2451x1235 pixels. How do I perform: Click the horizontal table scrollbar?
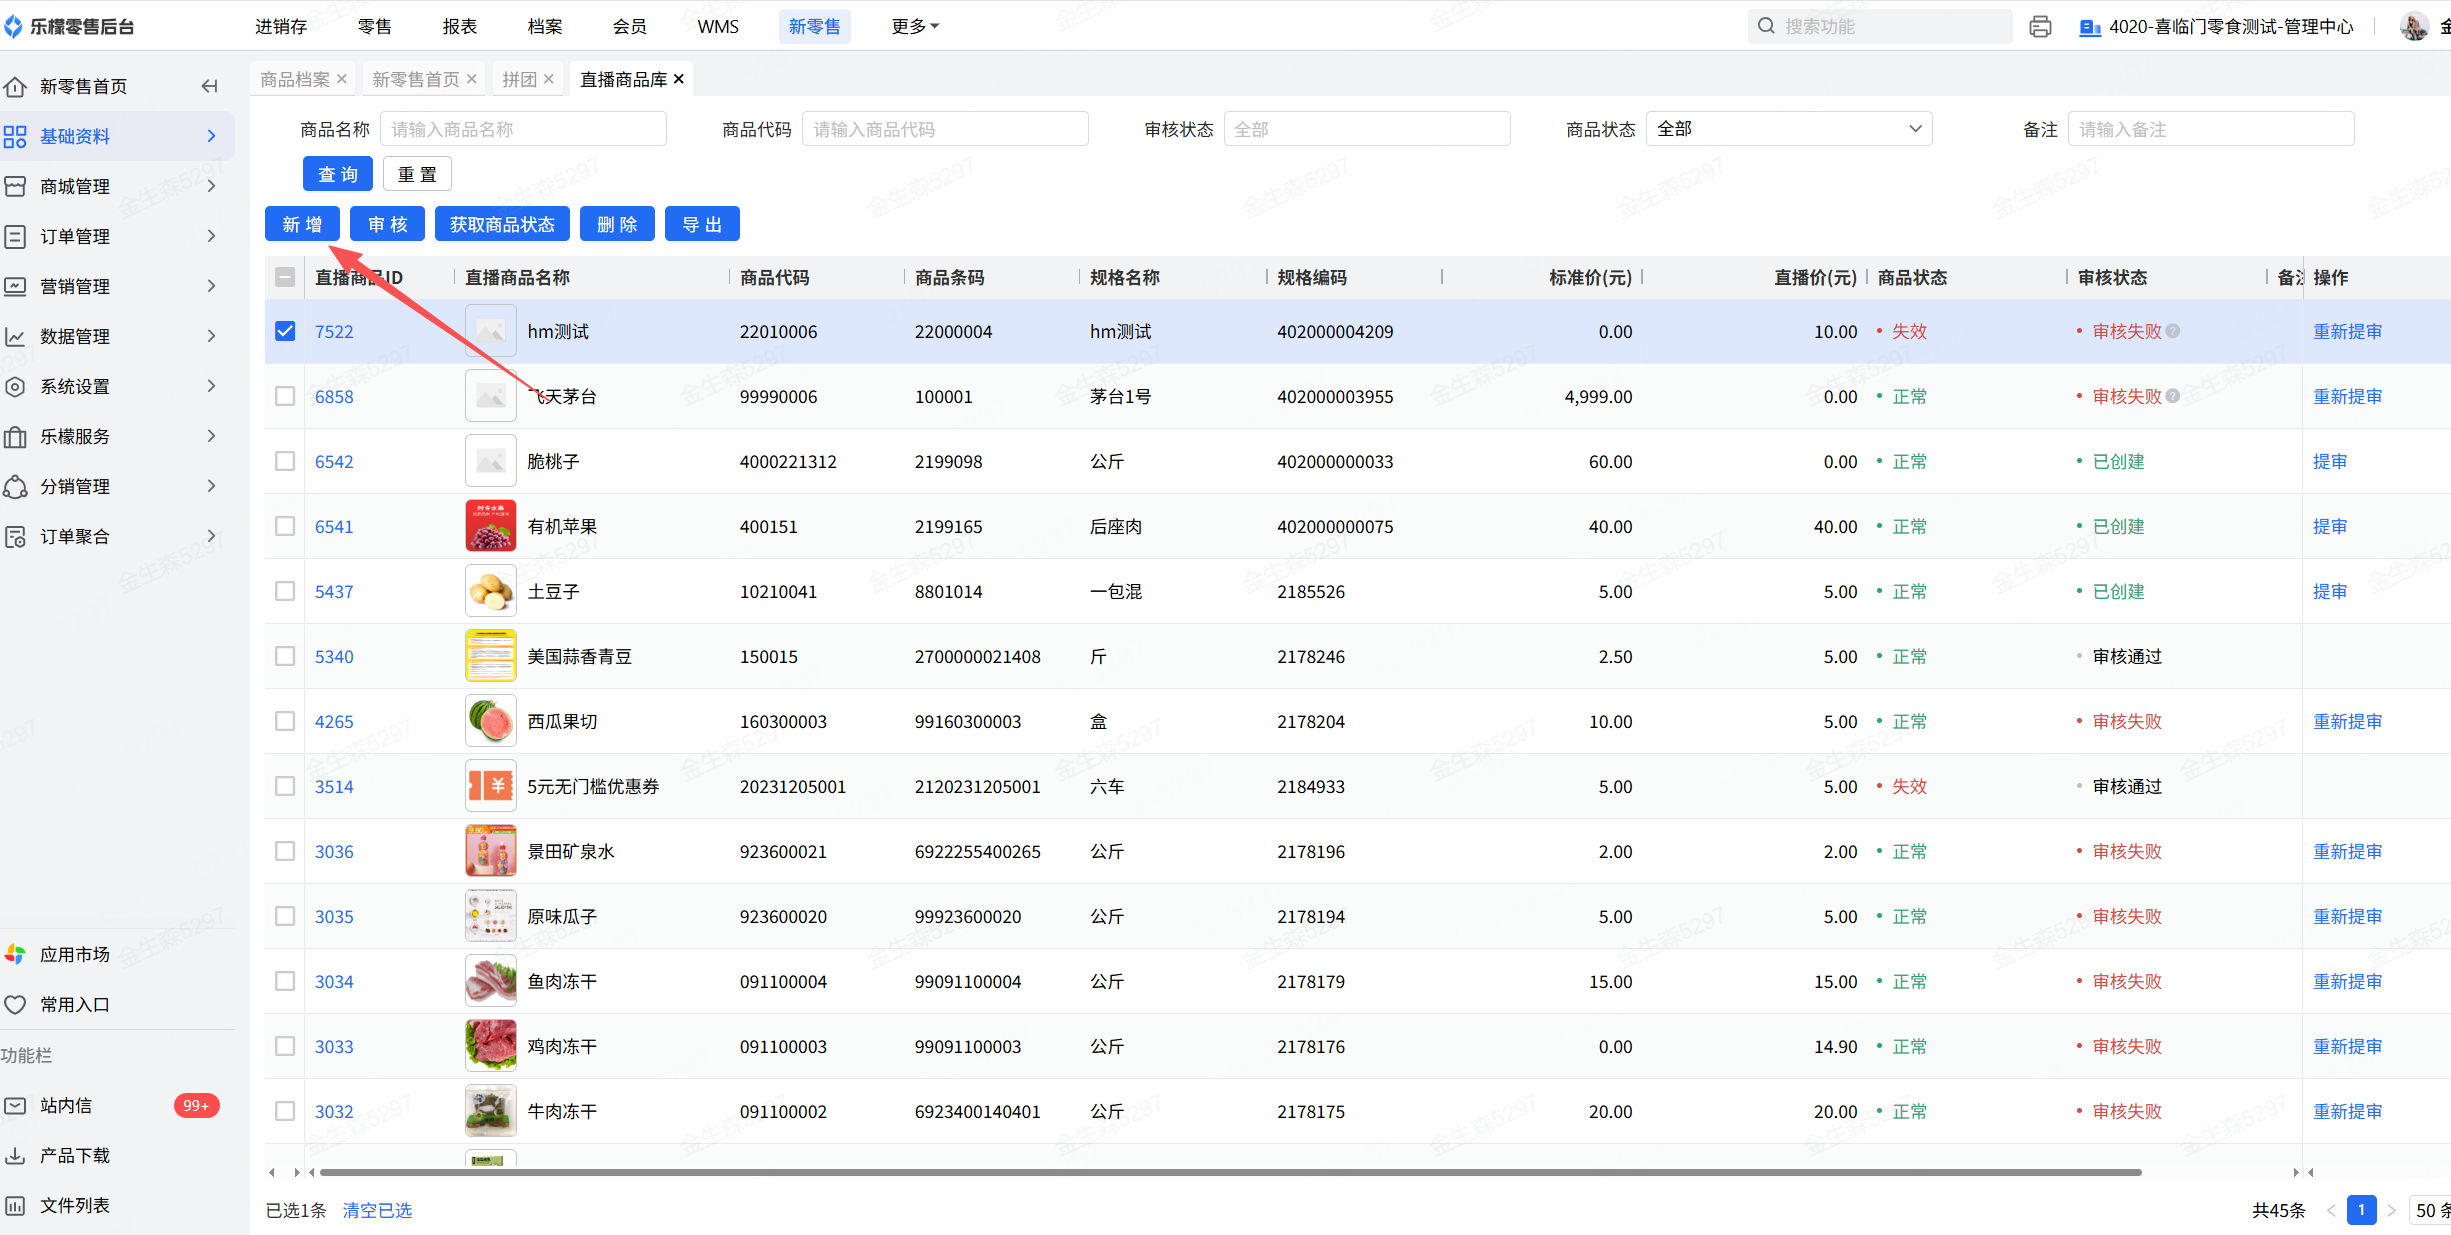click(x=1230, y=1172)
